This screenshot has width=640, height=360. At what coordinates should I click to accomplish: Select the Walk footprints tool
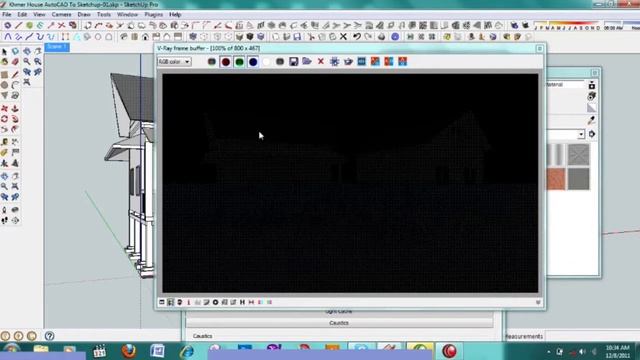click(4, 220)
